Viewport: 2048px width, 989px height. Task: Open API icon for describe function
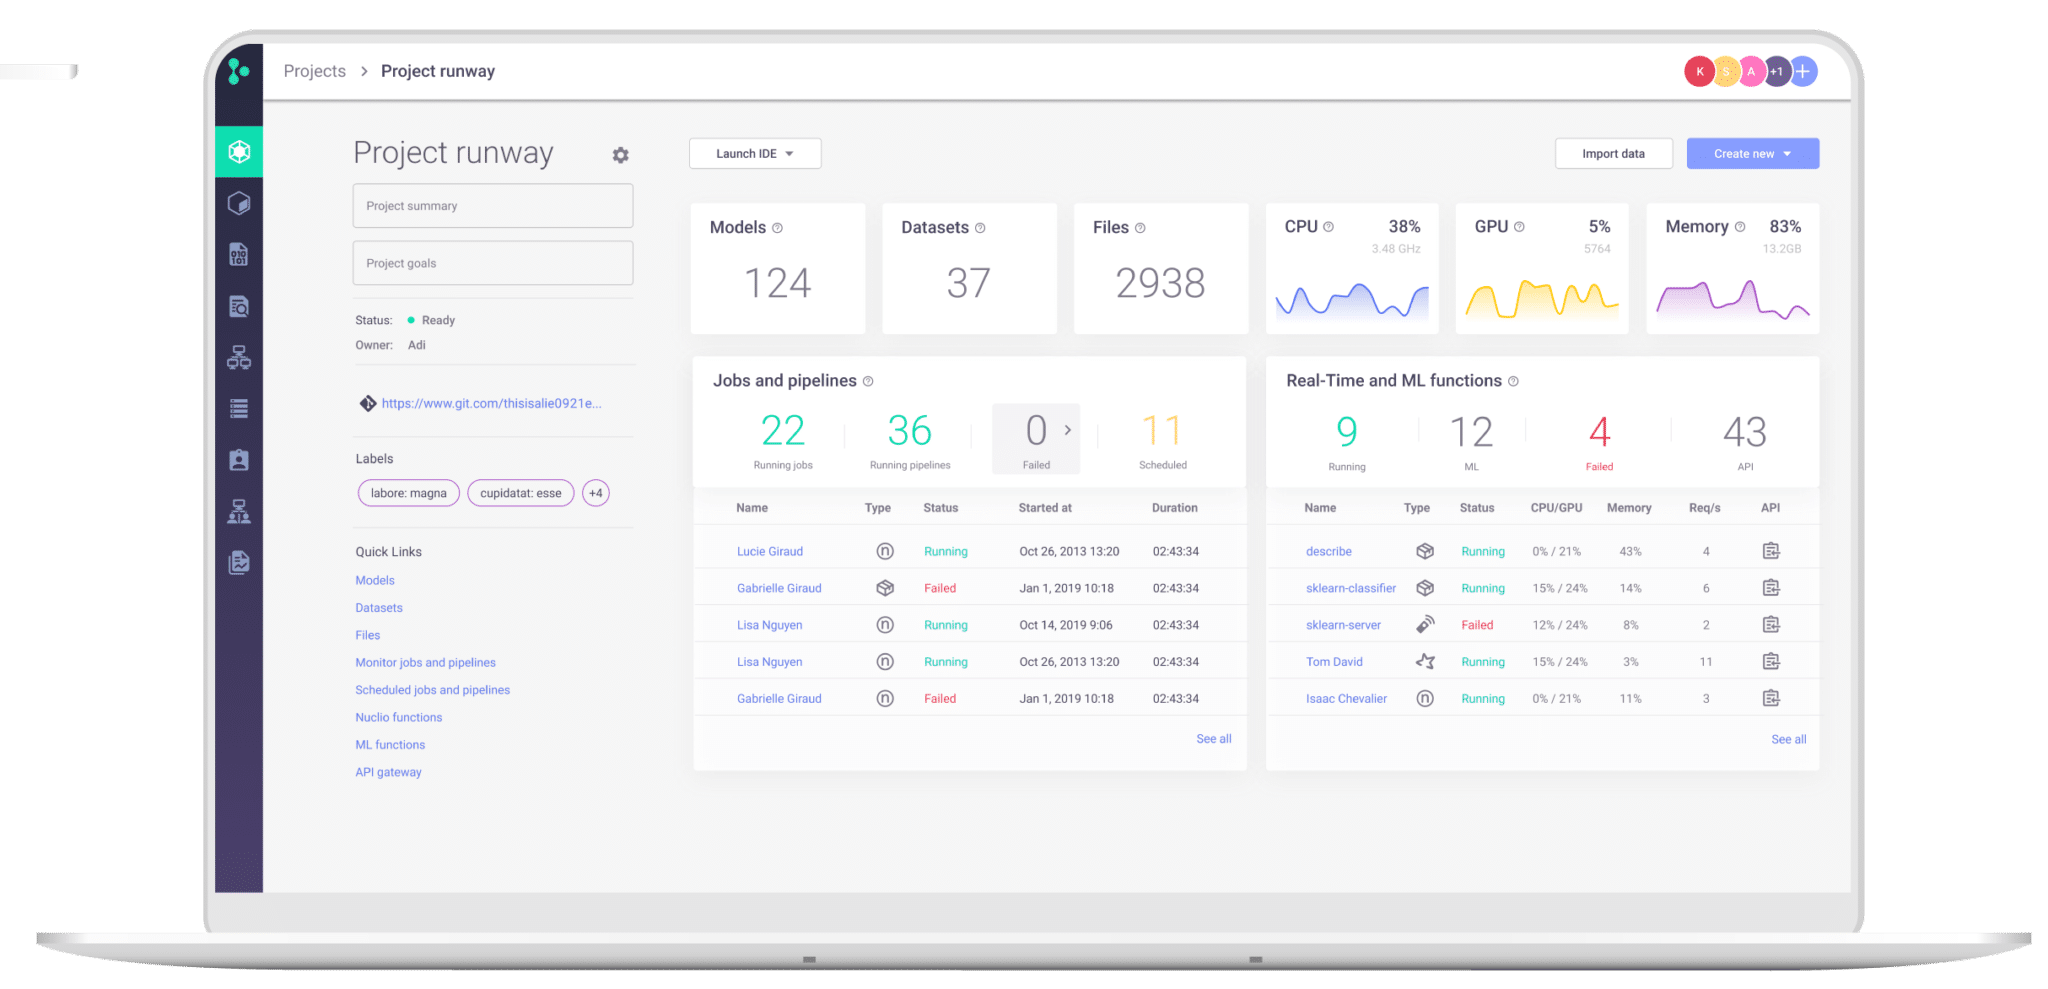coord(1770,551)
